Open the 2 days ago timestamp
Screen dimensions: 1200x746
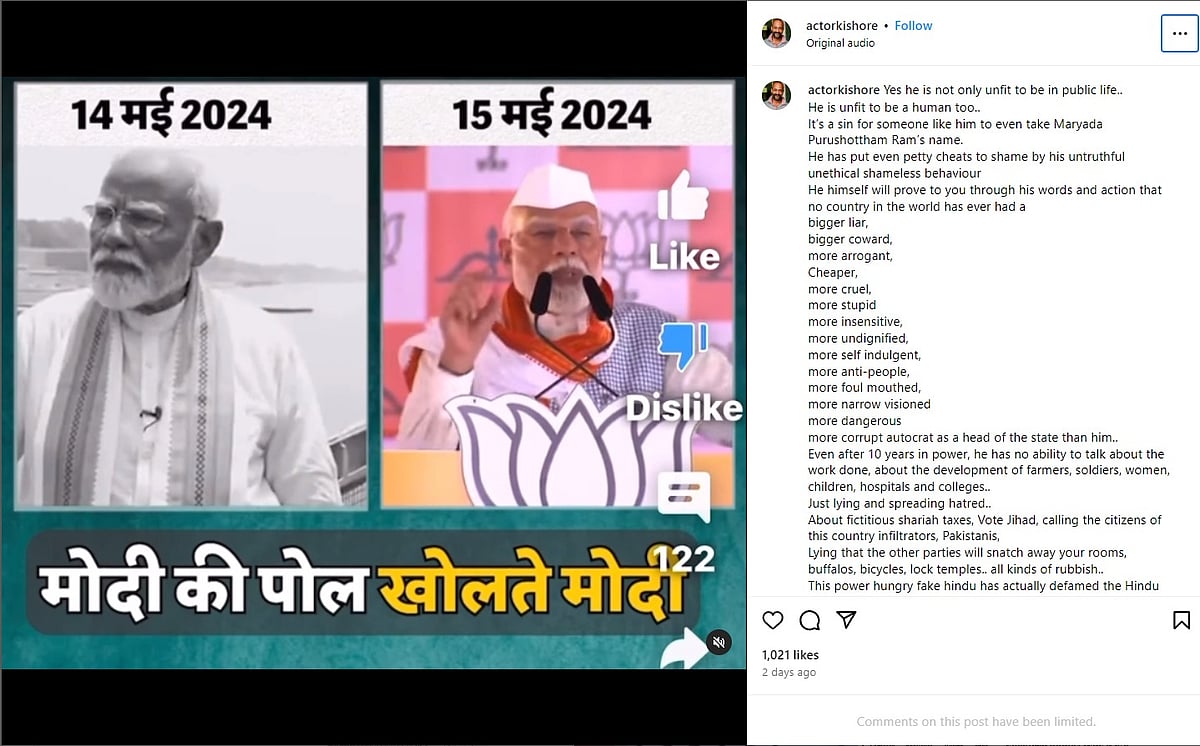click(789, 672)
